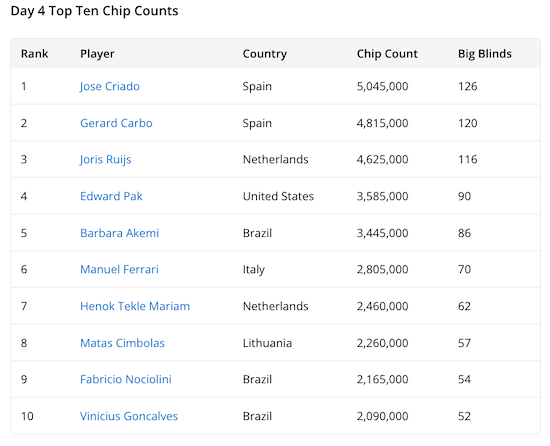
Task: Click the Rank column header
Action: pos(34,54)
